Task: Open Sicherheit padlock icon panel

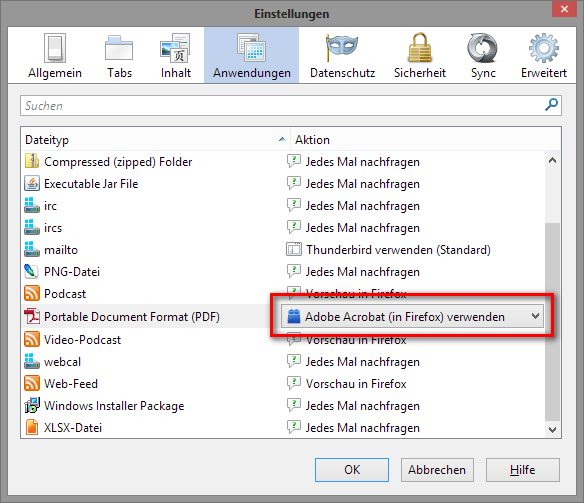Action: pos(420,47)
